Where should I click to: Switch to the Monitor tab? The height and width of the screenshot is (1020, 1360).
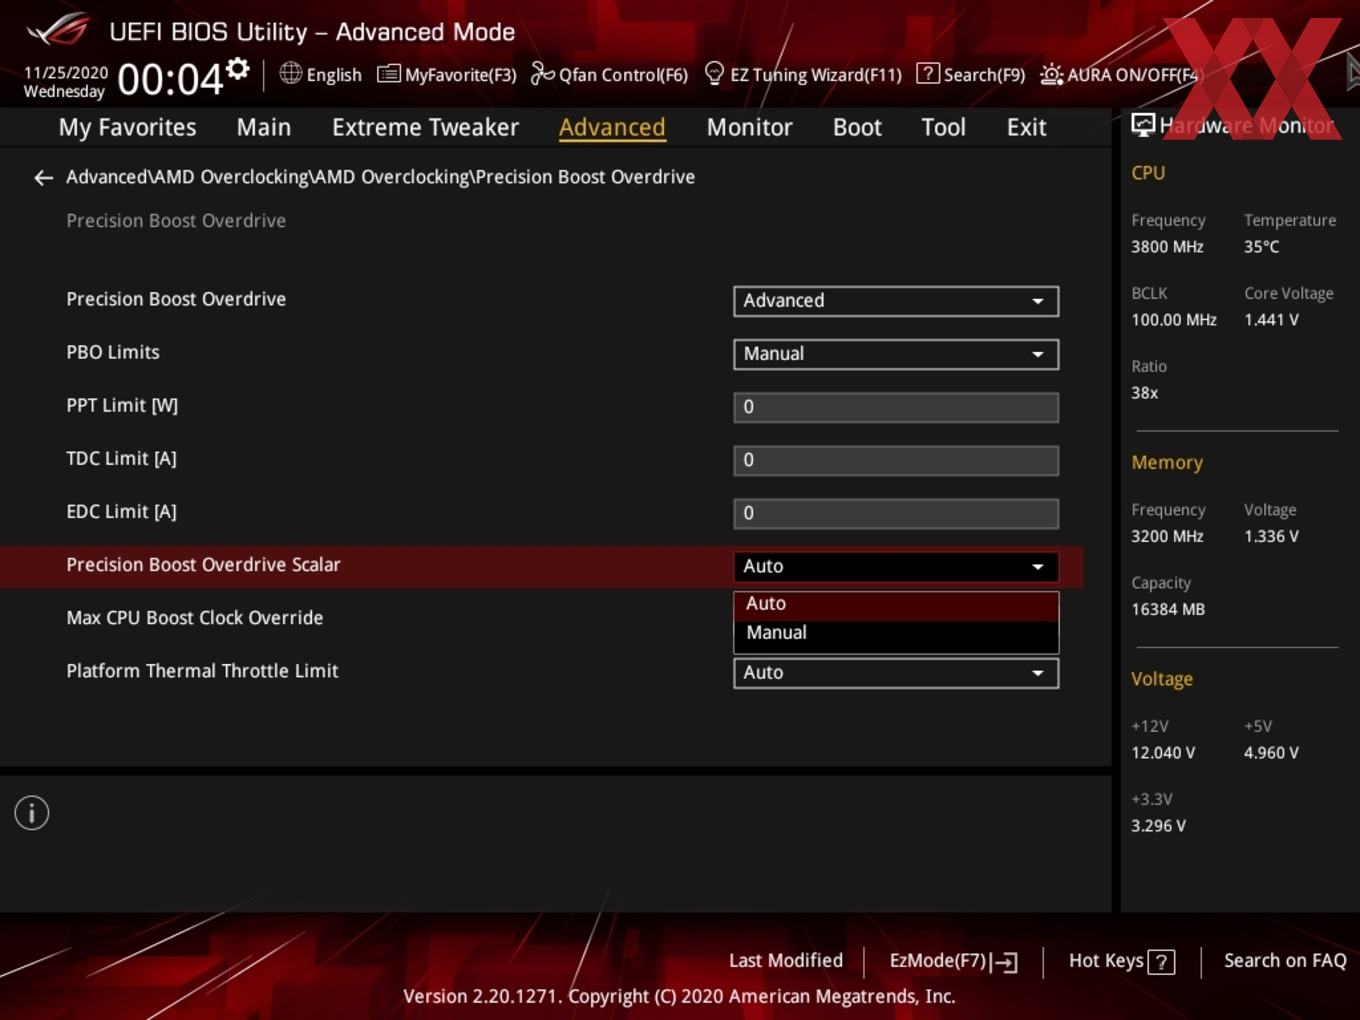pos(749,127)
